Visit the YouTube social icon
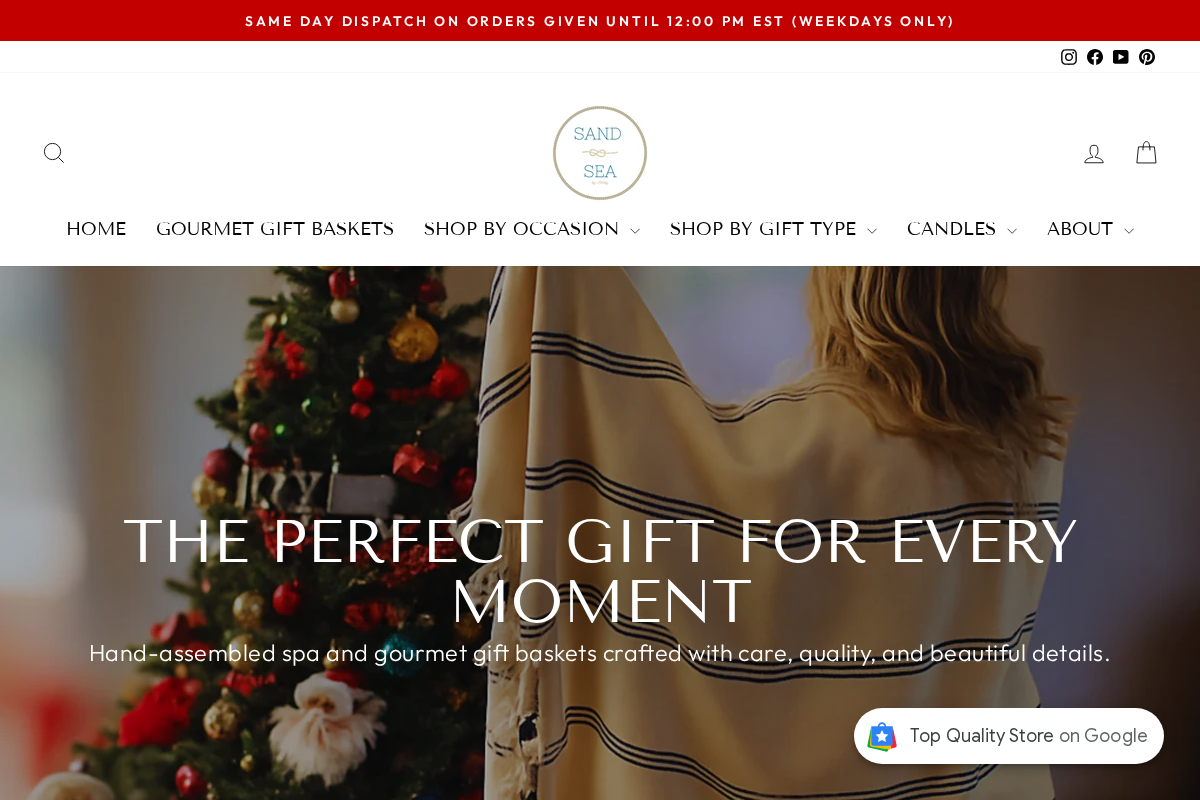The image size is (1200, 800). click(1121, 57)
